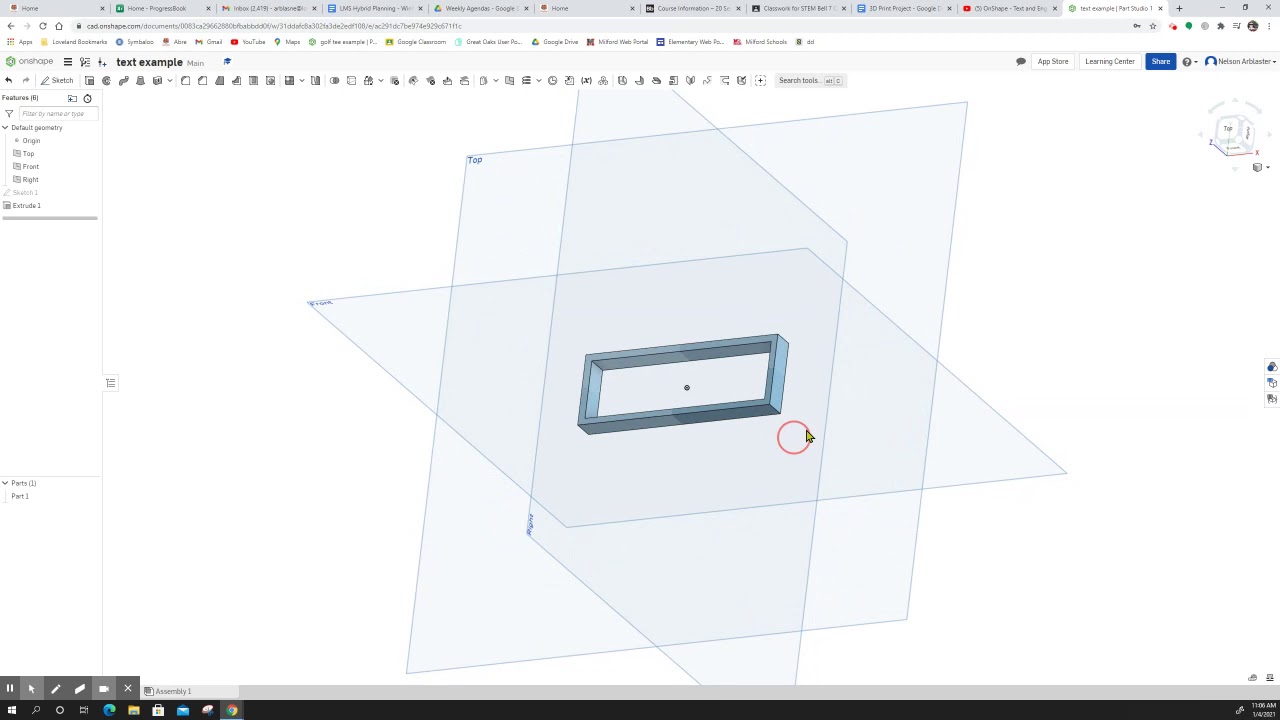
Task: Click the Undo arrow in toolbar
Action: click(9, 80)
